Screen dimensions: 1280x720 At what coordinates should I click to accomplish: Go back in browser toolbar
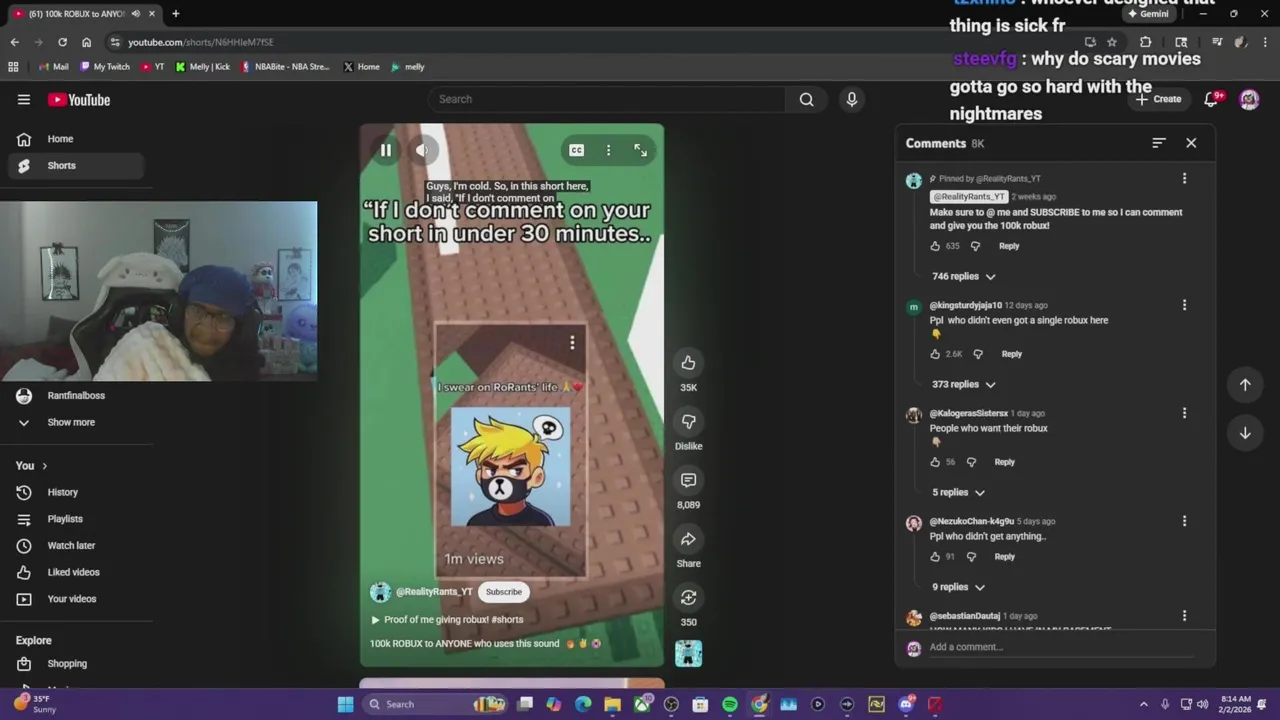coord(14,42)
